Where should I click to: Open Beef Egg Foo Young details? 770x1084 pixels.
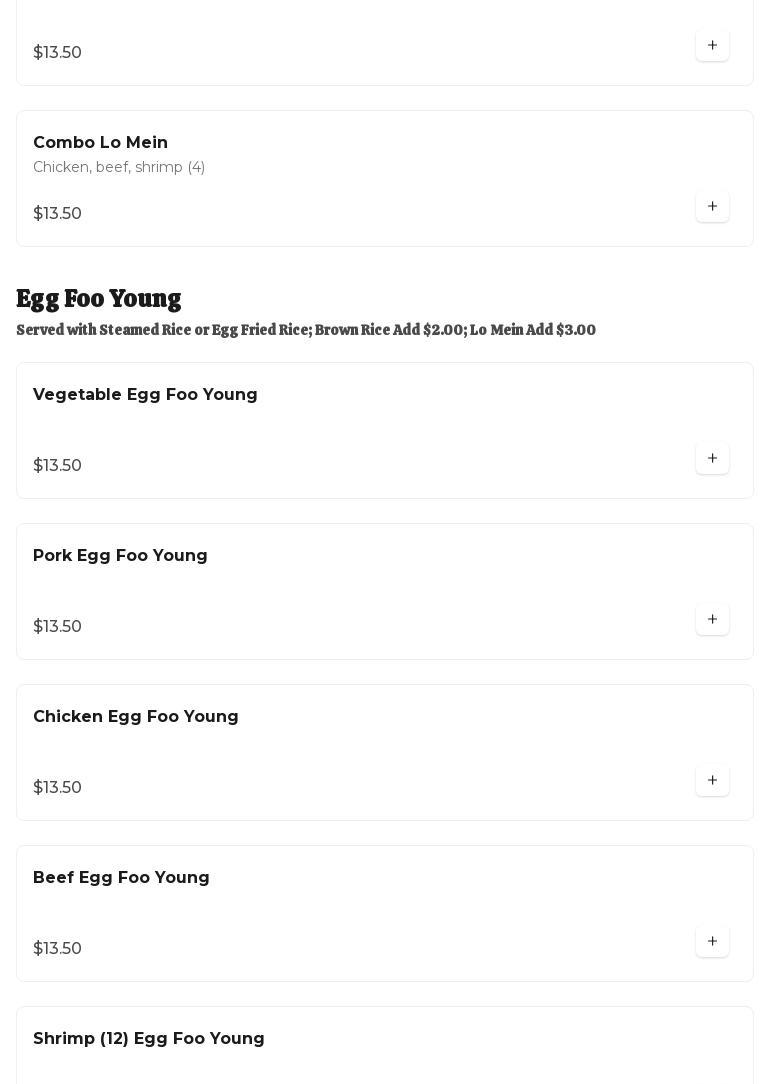[121, 878]
